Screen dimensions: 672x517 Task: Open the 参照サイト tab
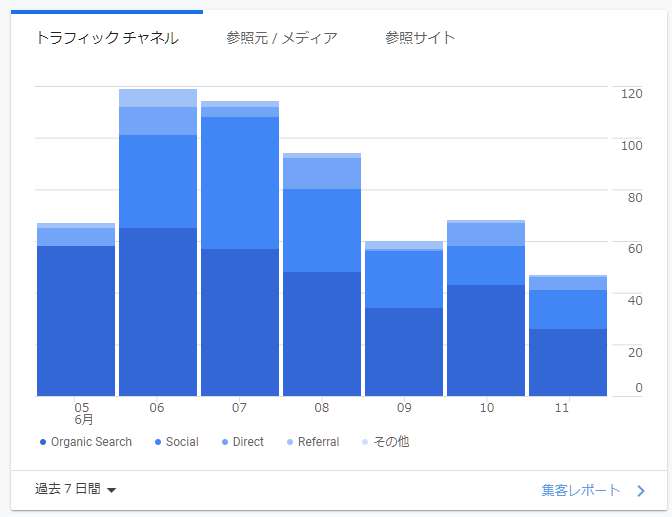(x=420, y=38)
